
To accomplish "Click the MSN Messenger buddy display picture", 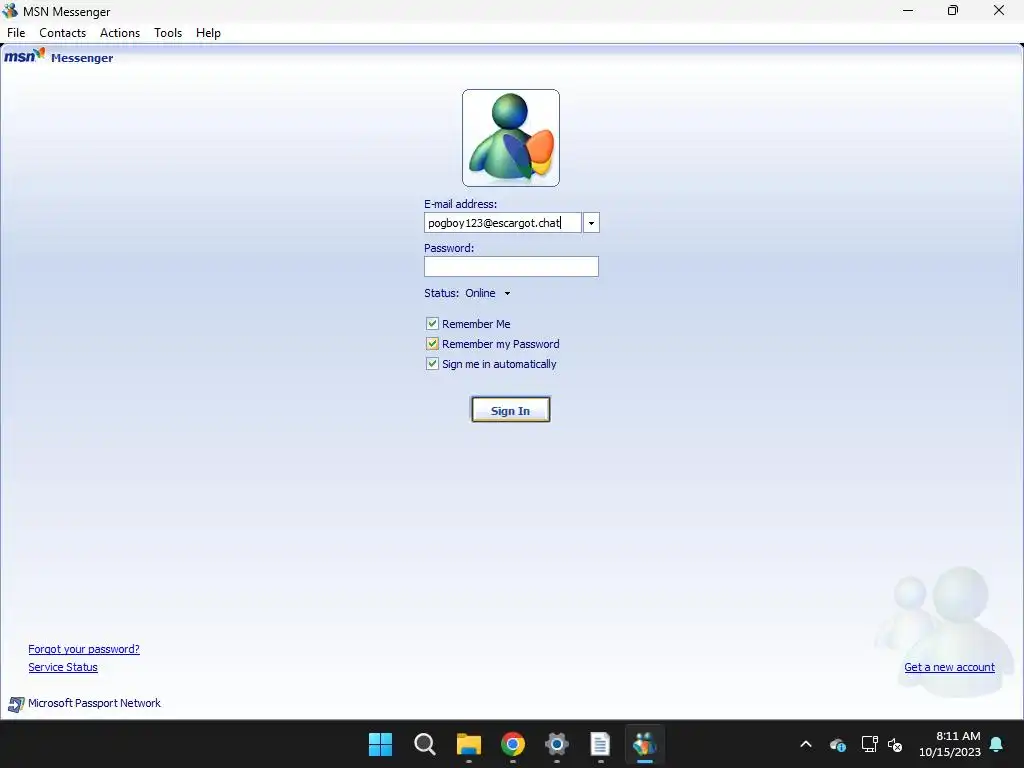I will click(511, 138).
